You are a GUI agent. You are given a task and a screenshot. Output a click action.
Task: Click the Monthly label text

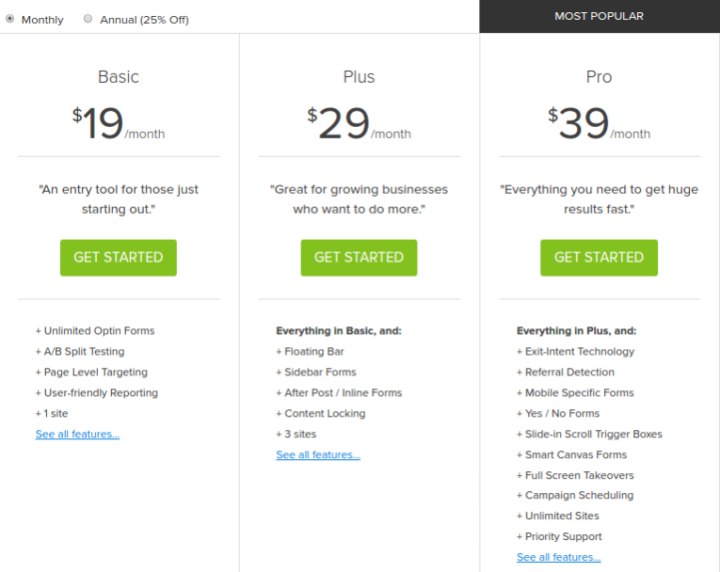42,20
